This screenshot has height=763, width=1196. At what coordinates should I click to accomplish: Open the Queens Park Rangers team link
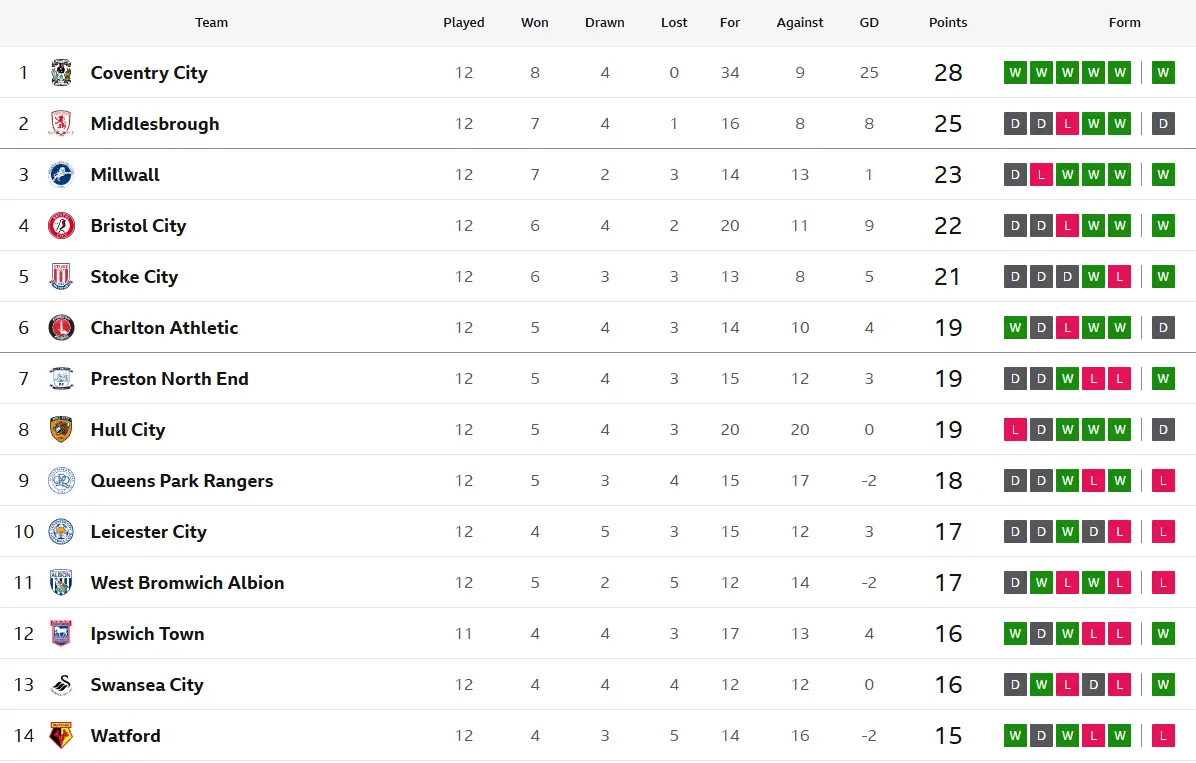click(x=181, y=481)
